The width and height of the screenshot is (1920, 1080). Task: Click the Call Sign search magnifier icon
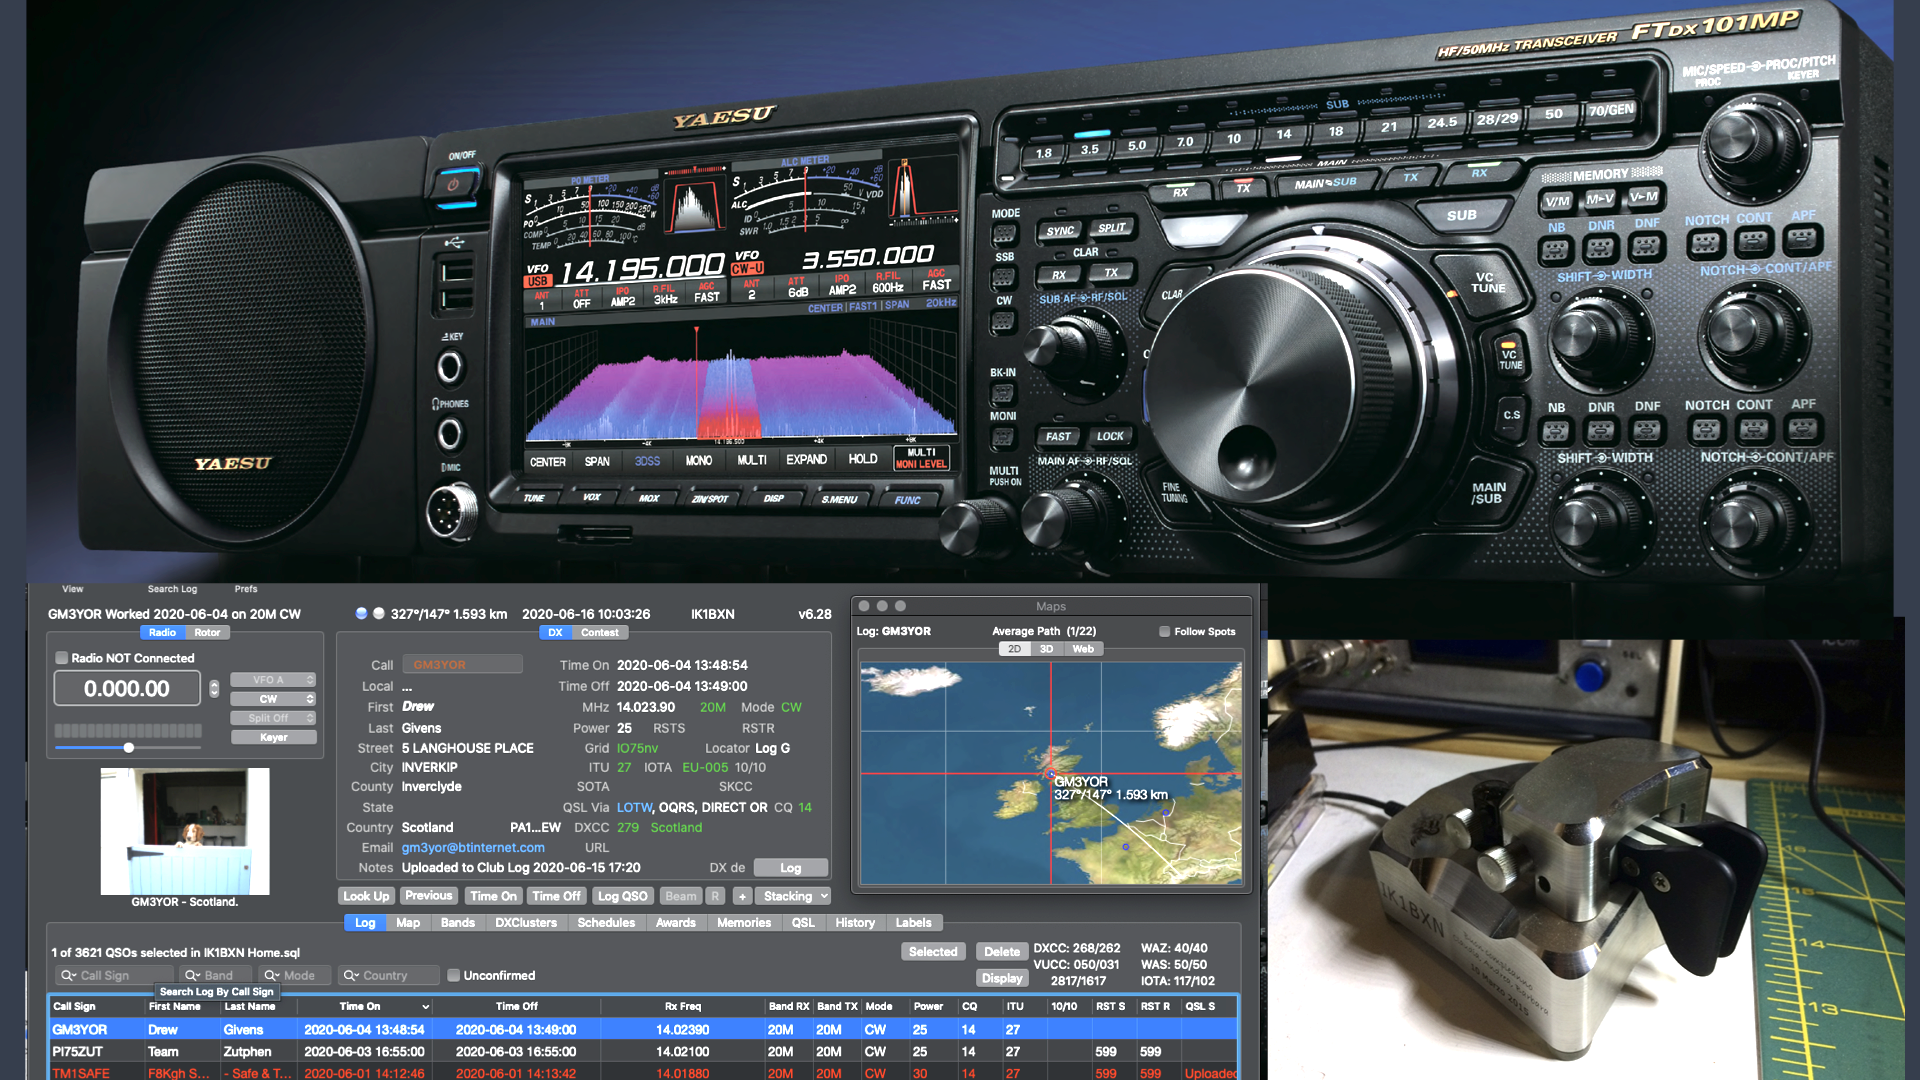68,975
